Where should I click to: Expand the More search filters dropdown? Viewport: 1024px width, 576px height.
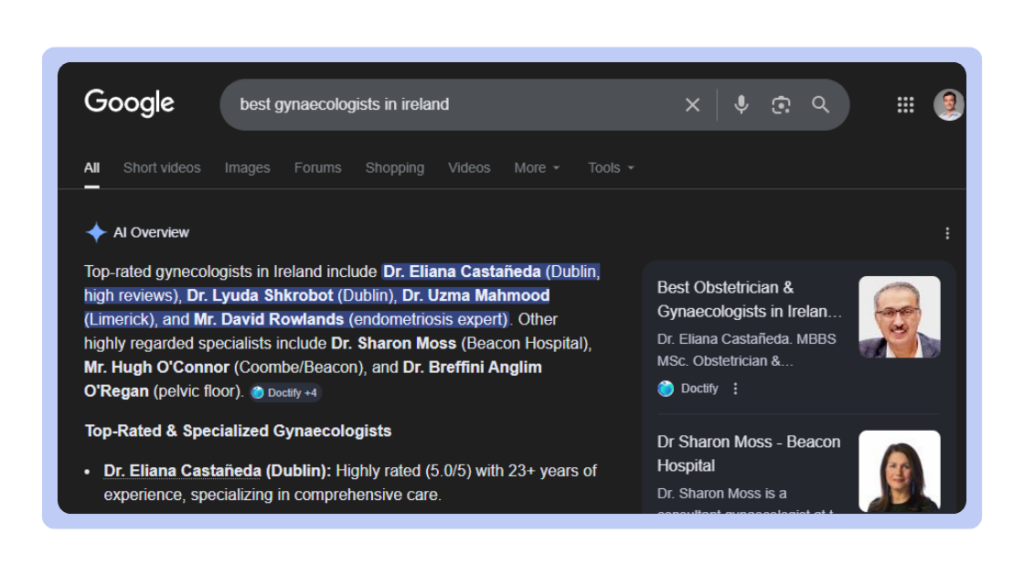[537, 168]
